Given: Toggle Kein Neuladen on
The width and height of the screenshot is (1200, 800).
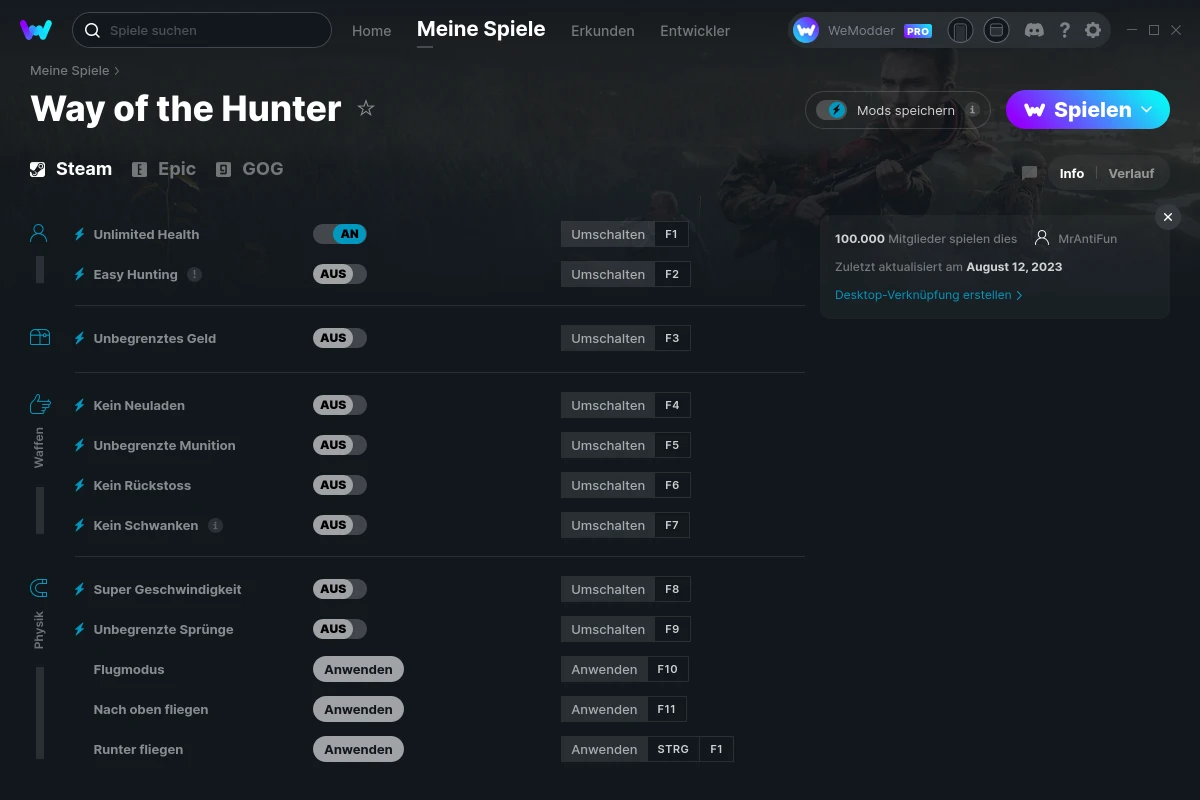Looking at the screenshot, I should click(340, 405).
